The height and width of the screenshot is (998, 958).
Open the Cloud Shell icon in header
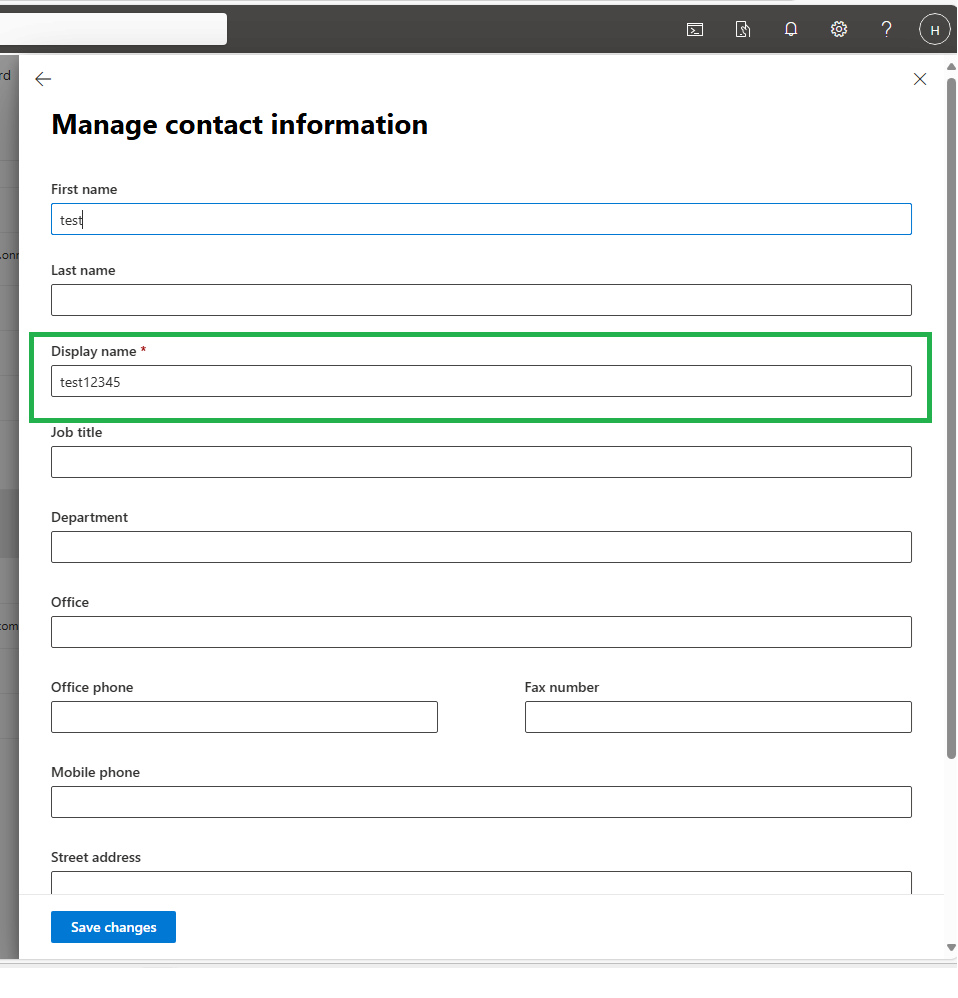[694, 29]
